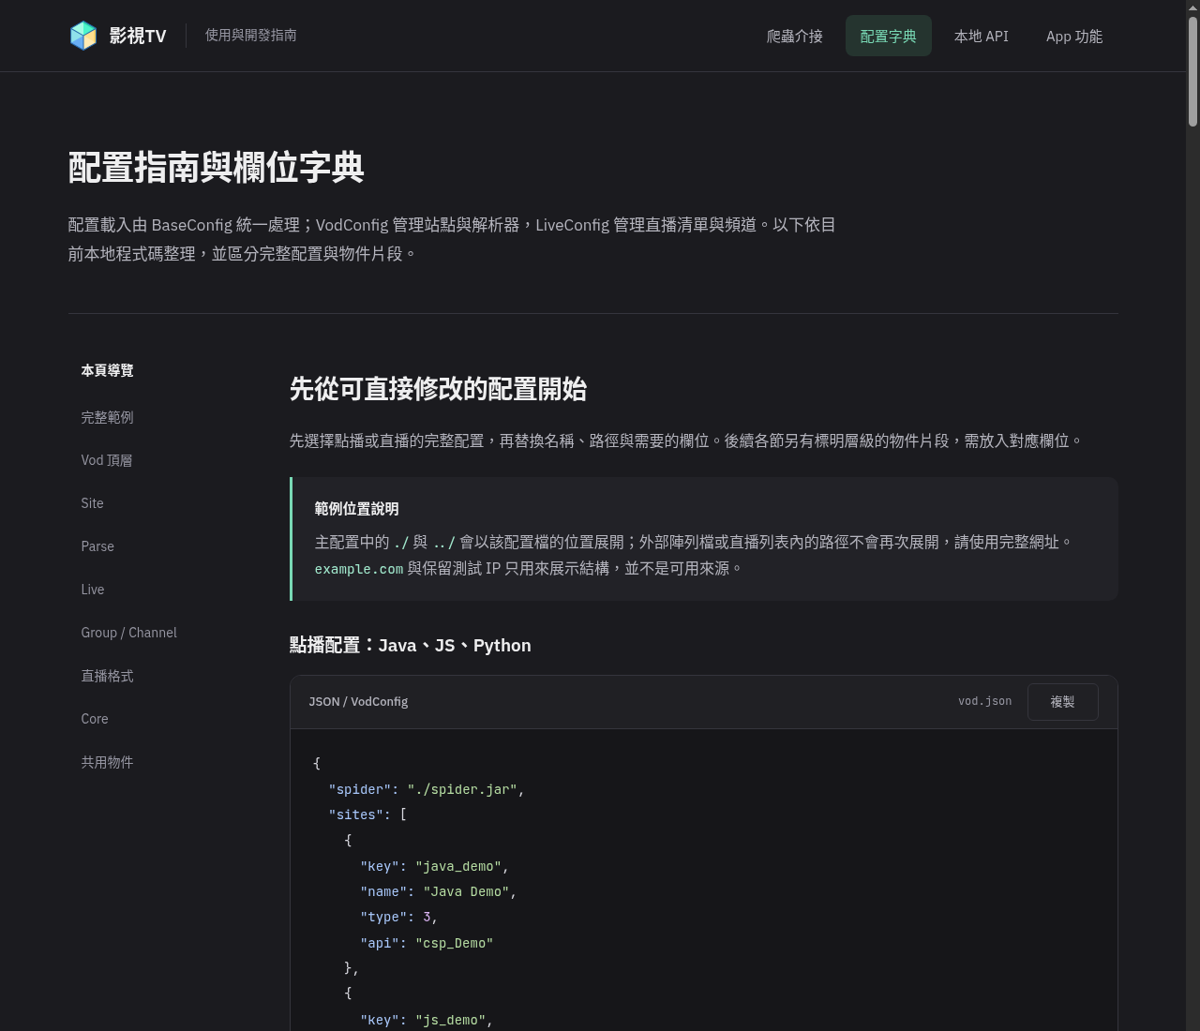The width and height of the screenshot is (1200, 1031).
Task: Click the 點播配置：Java、JS、Python subheading
Action: [x=410, y=645]
